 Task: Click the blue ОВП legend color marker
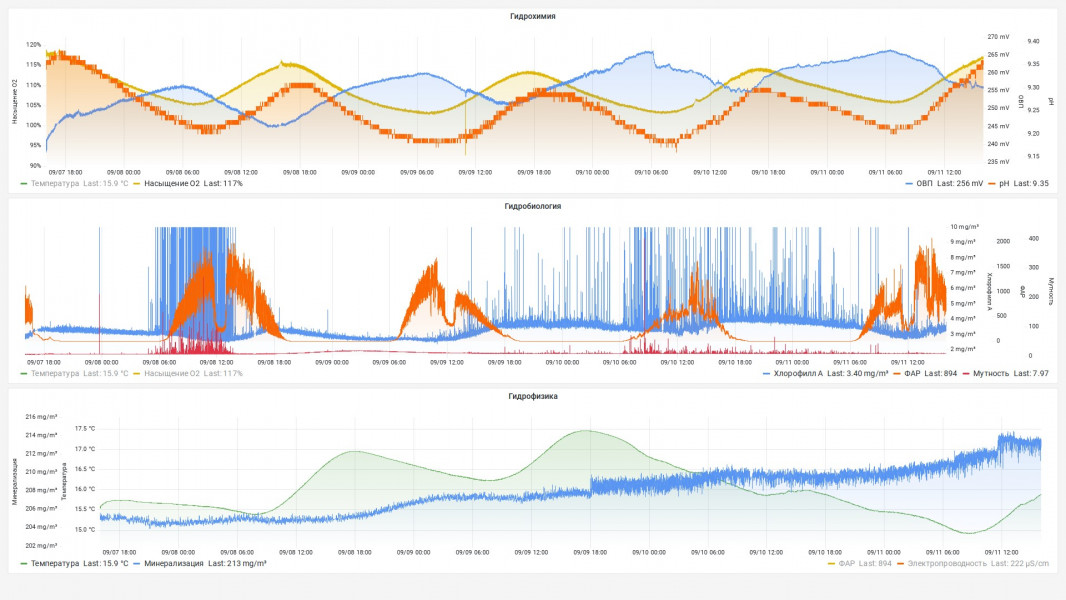click(x=908, y=184)
